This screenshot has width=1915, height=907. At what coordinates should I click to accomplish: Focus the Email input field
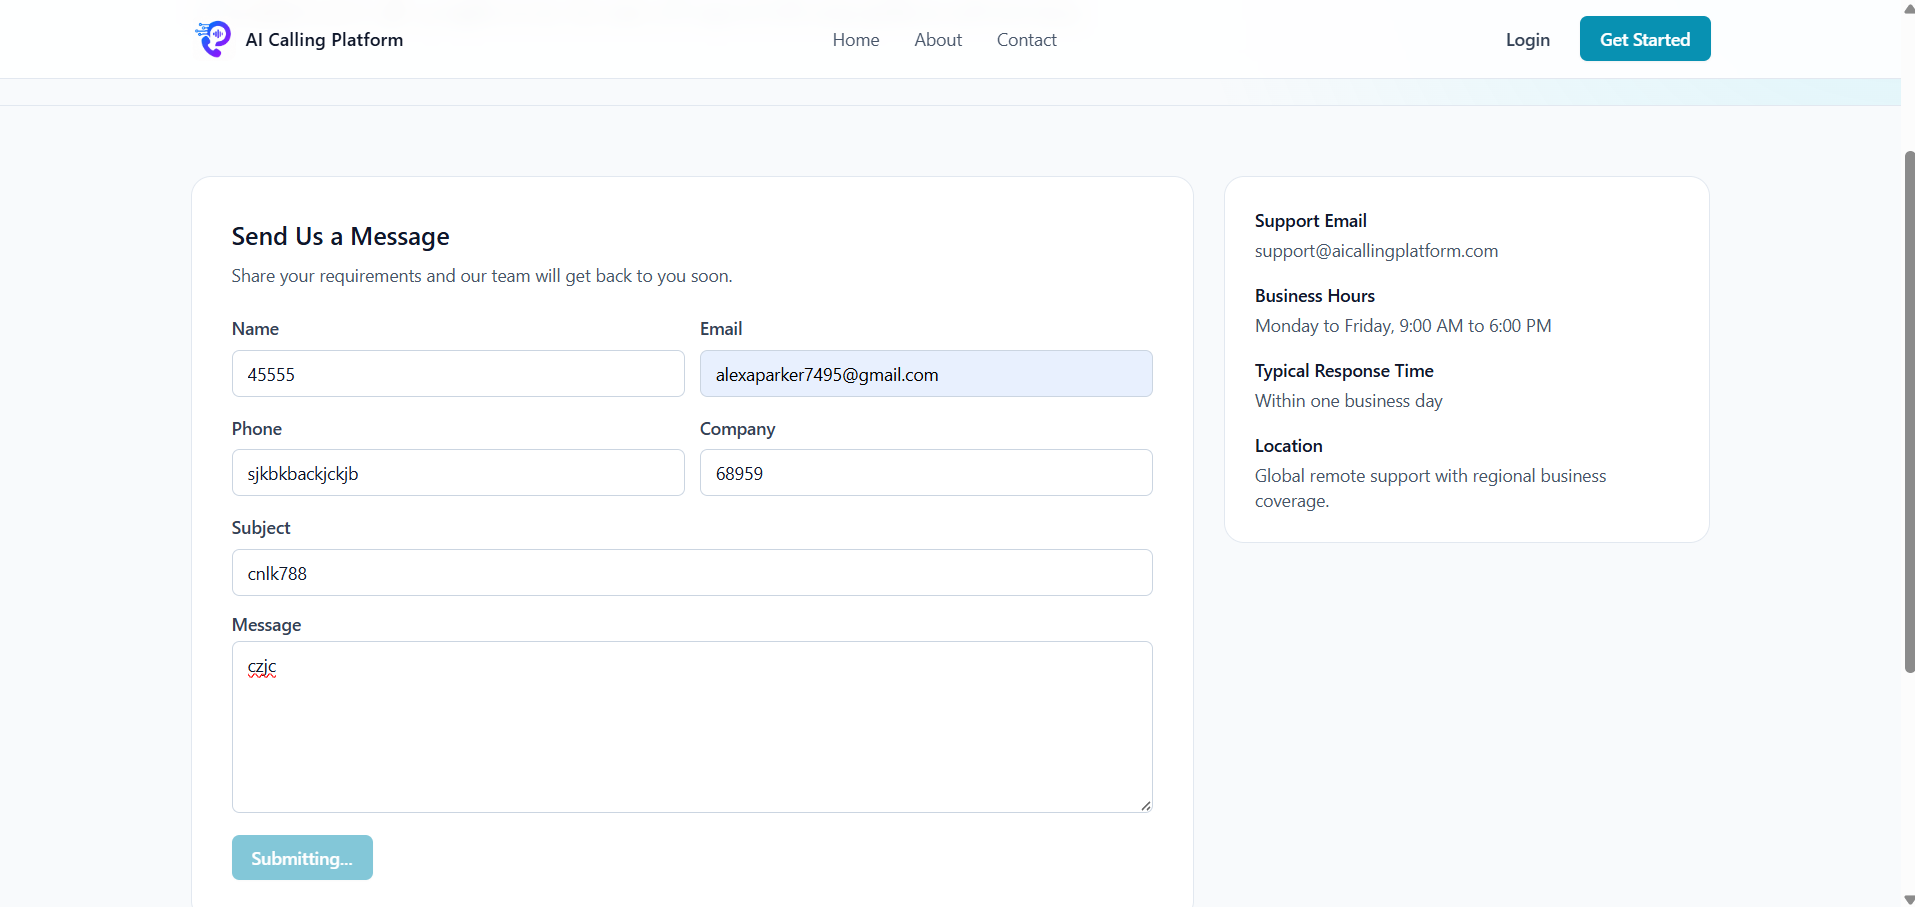(926, 374)
